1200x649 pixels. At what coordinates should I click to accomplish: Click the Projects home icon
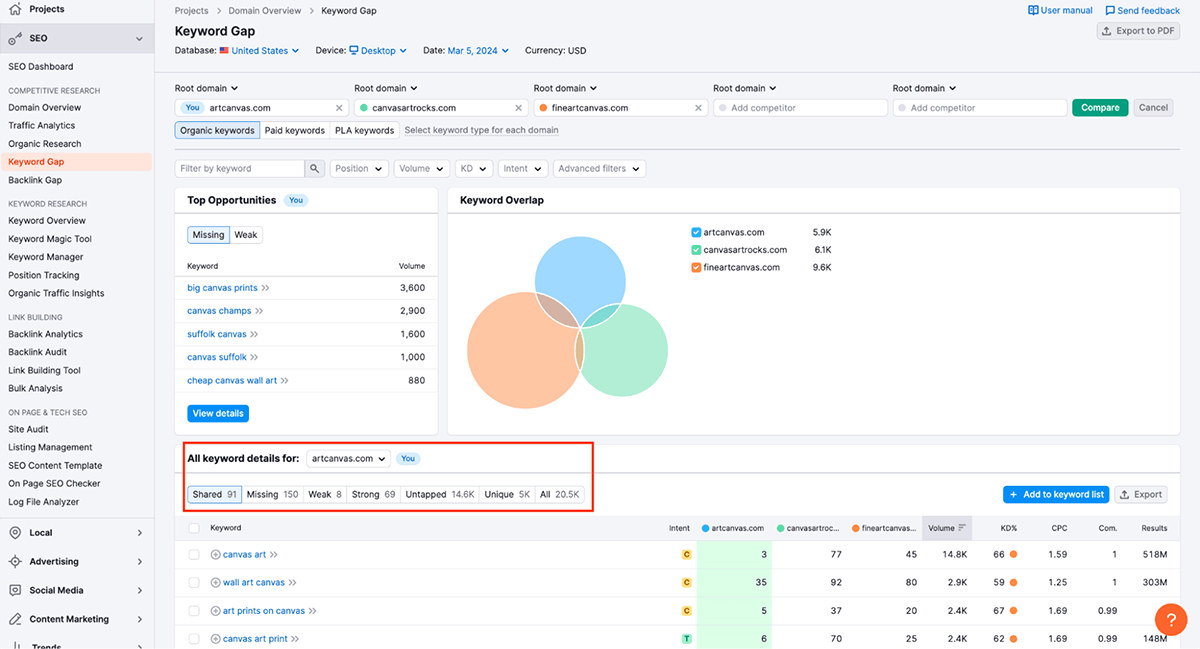(14, 10)
